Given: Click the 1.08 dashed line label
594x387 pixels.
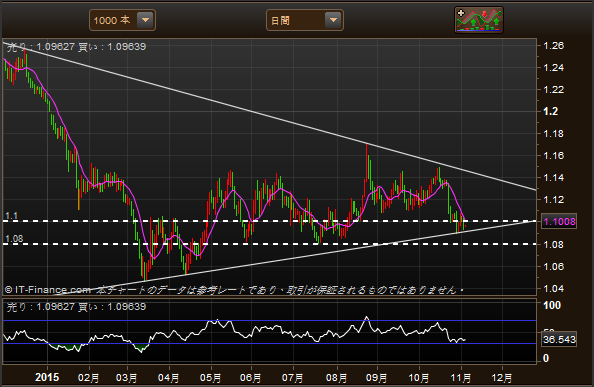Looking at the screenshot, I should coord(14,239).
